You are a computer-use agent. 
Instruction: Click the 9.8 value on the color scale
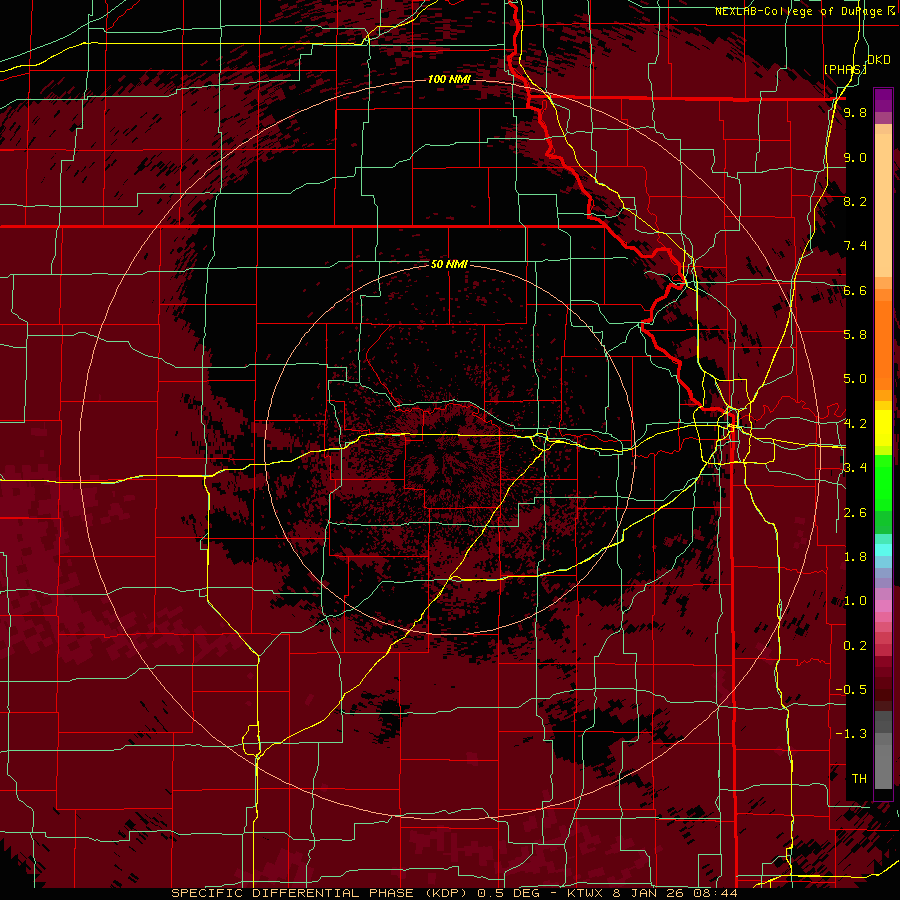(855, 112)
